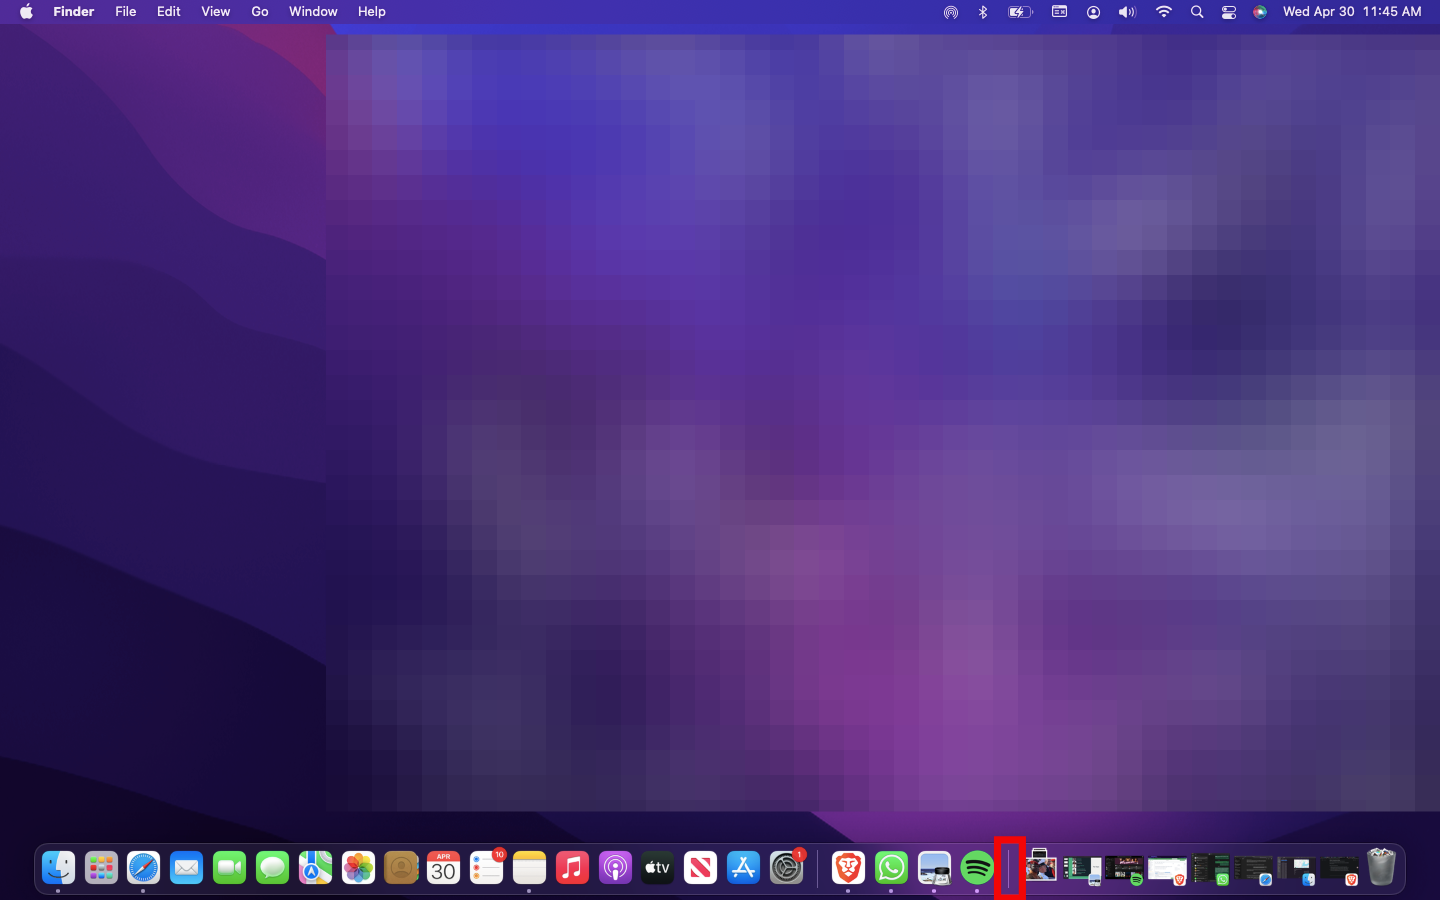Image resolution: width=1440 pixels, height=900 pixels.
Task: Open the Edit menu
Action: pos(168,12)
